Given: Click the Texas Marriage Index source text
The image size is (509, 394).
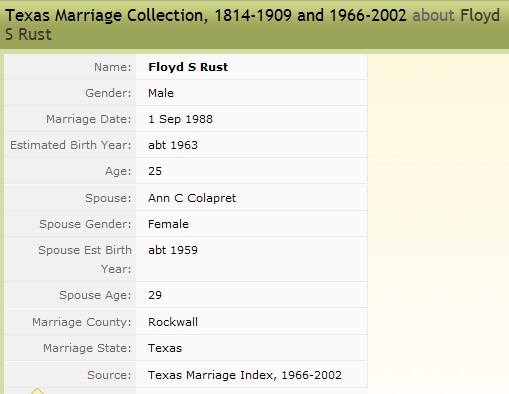Looking at the screenshot, I should tap(245, 375).
